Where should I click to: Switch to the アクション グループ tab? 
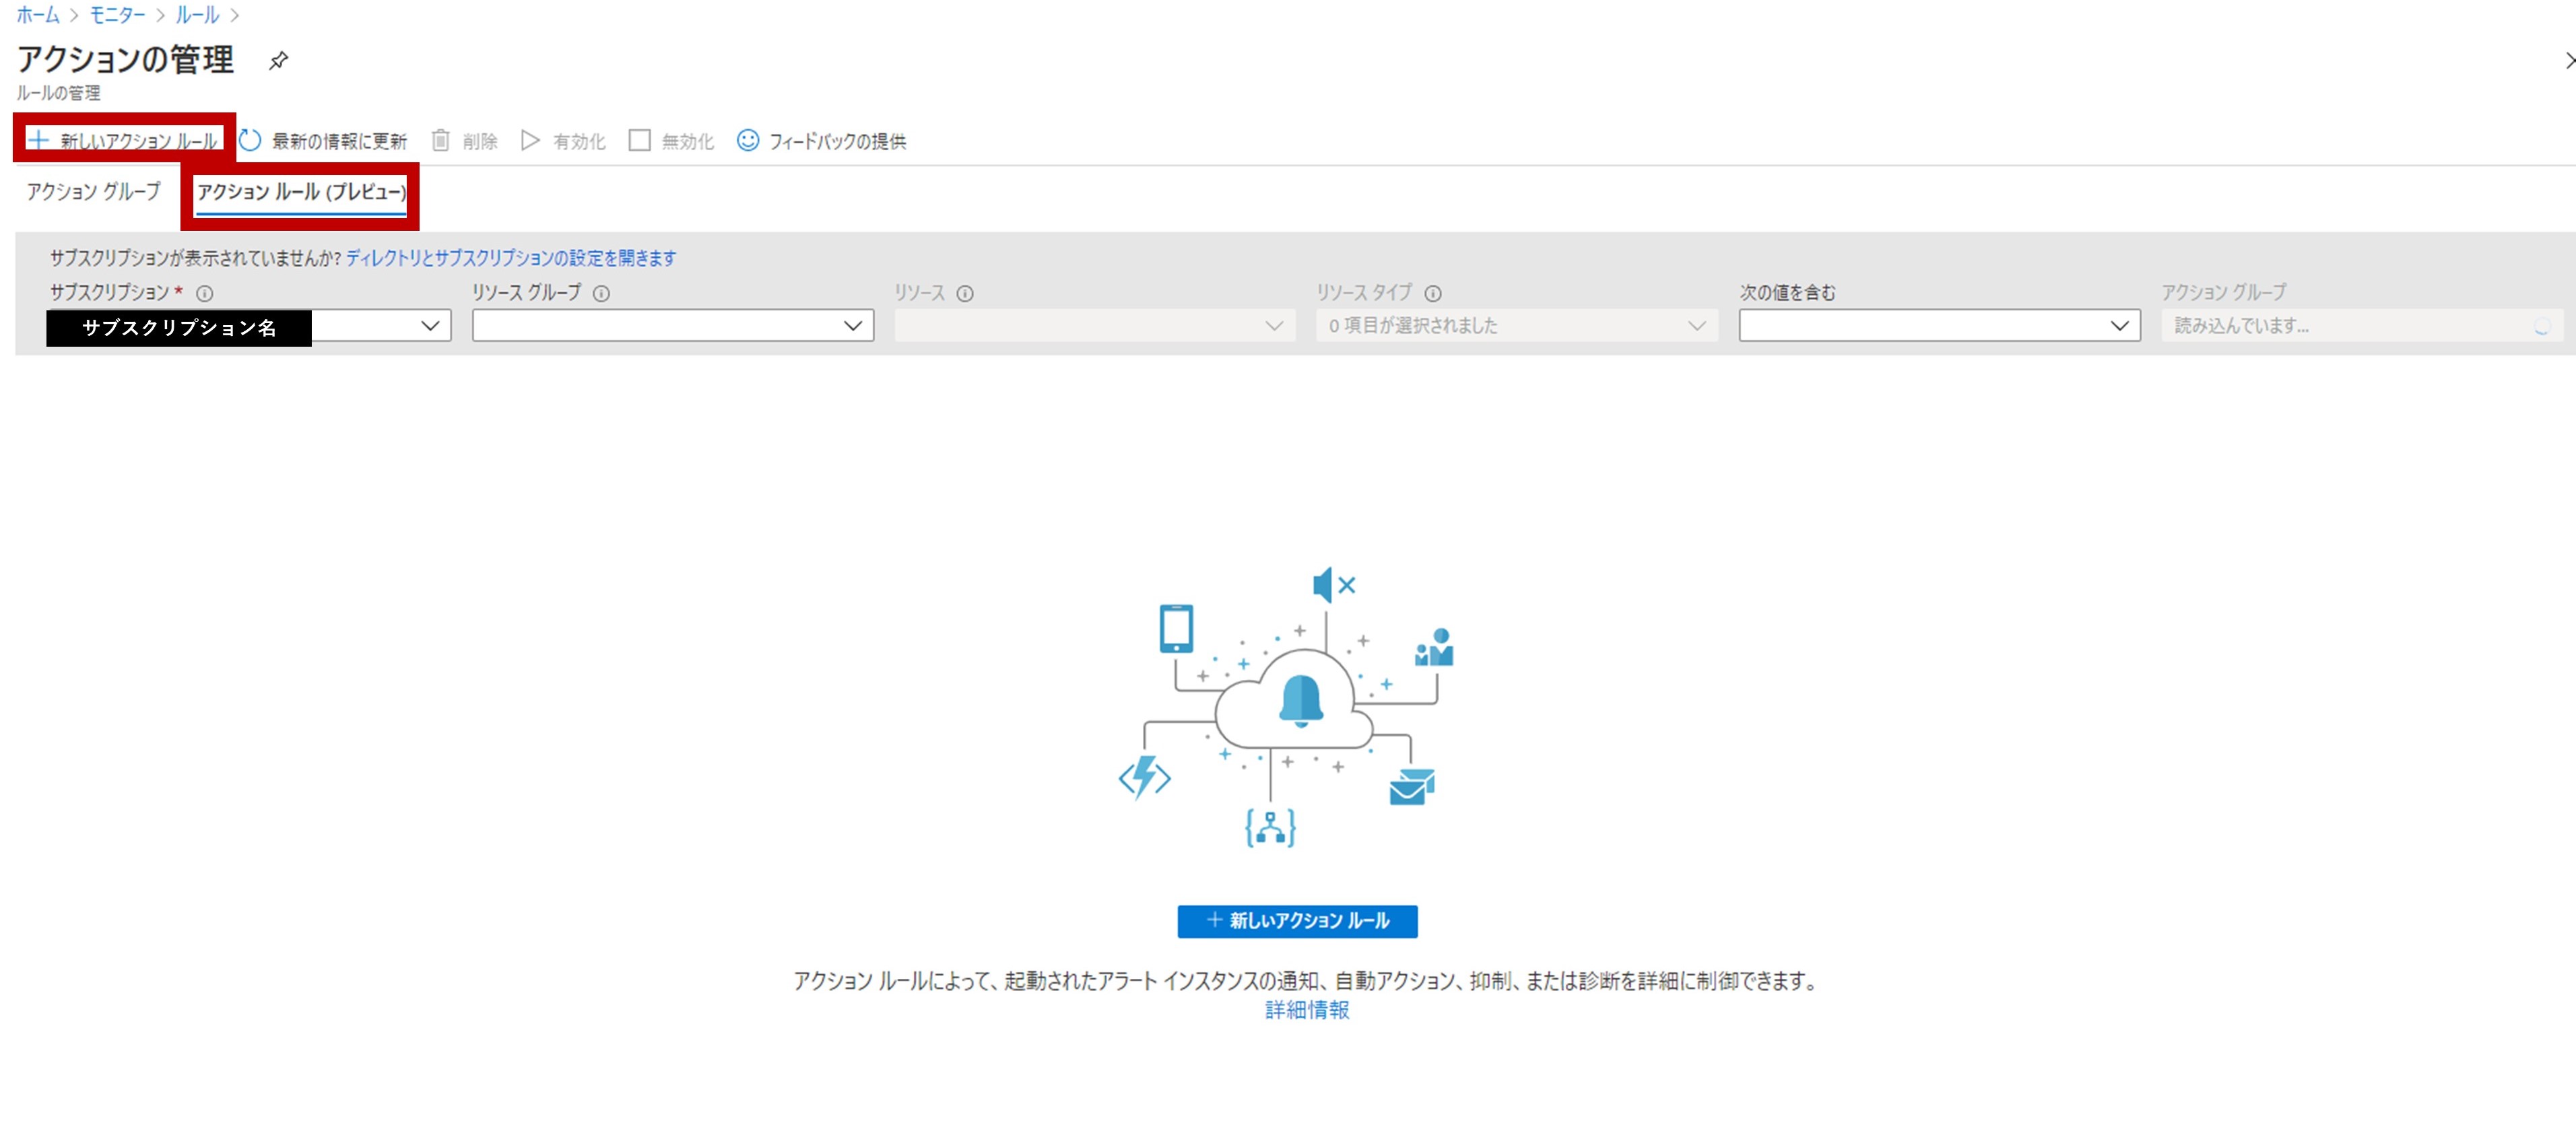[93, 192]
